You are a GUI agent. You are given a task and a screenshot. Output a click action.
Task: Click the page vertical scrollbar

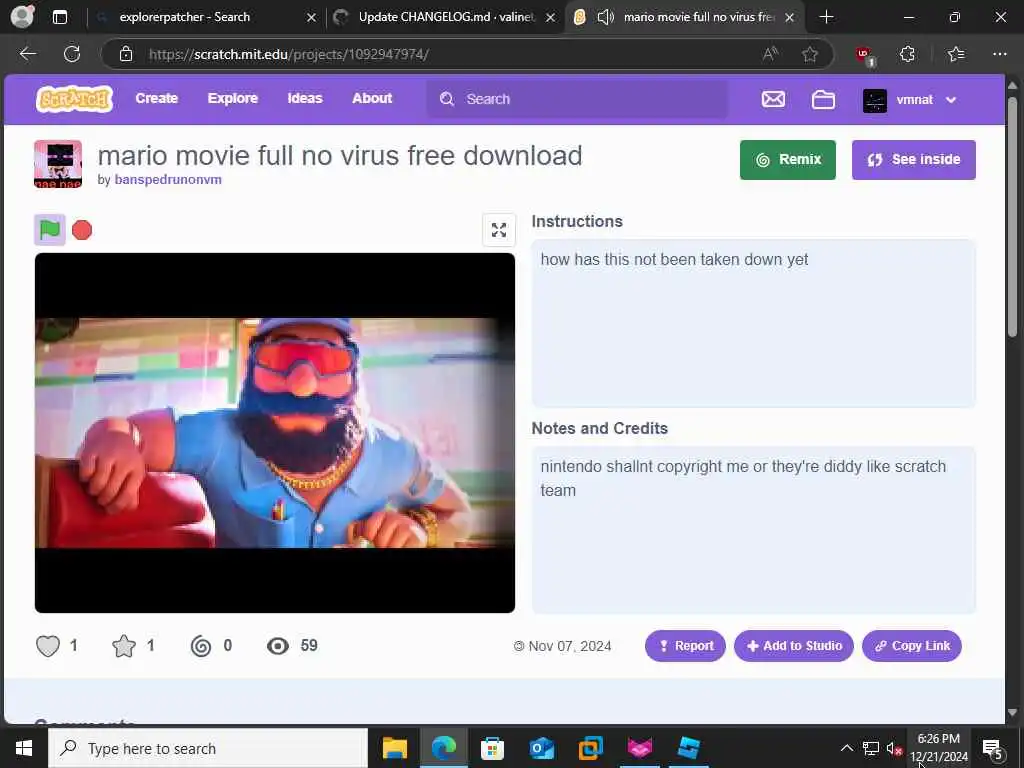point(1012,216)
